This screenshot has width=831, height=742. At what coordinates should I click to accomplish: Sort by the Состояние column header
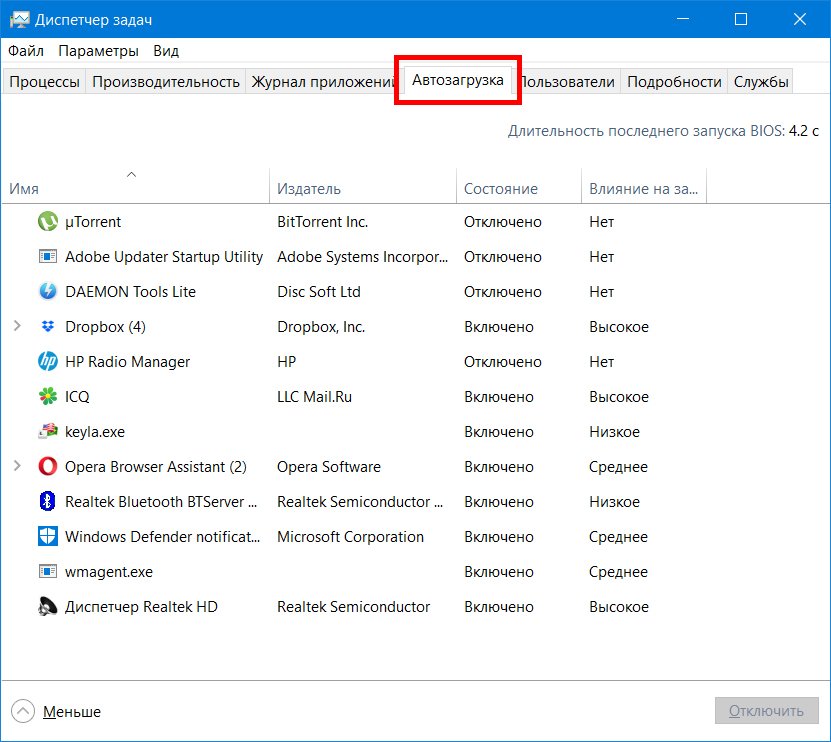501,189
